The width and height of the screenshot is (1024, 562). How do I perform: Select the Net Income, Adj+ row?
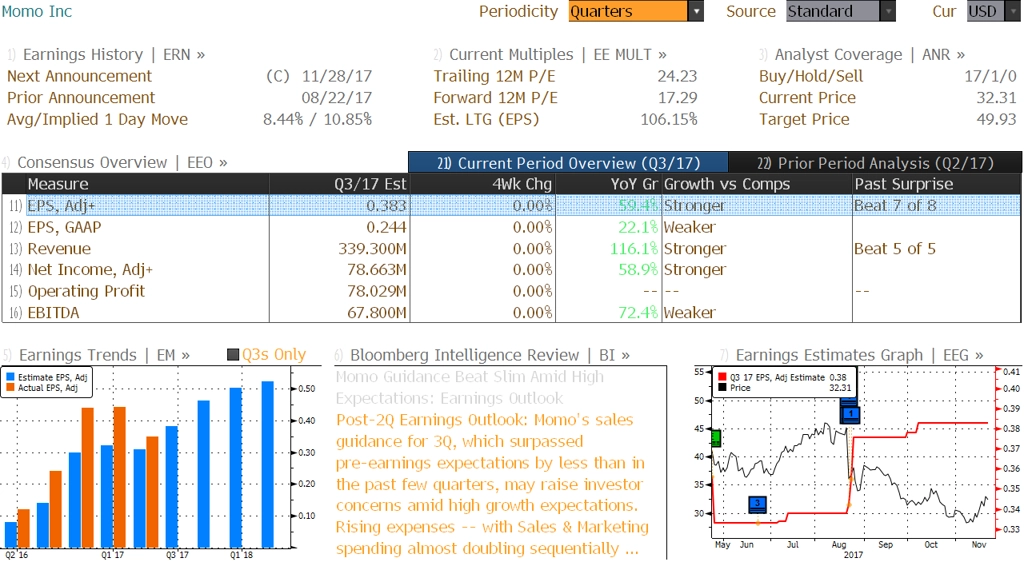tap(511, 270)
